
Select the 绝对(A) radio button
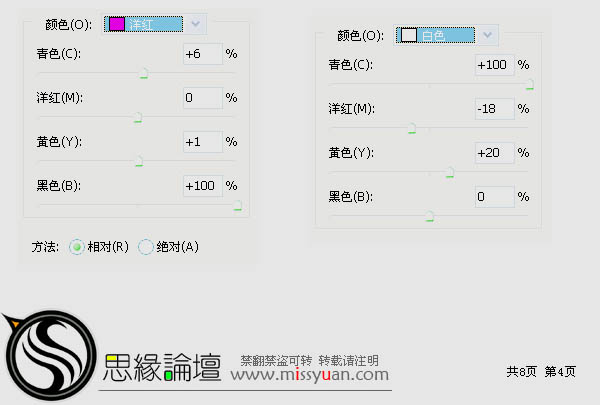(x=145, y=247)
